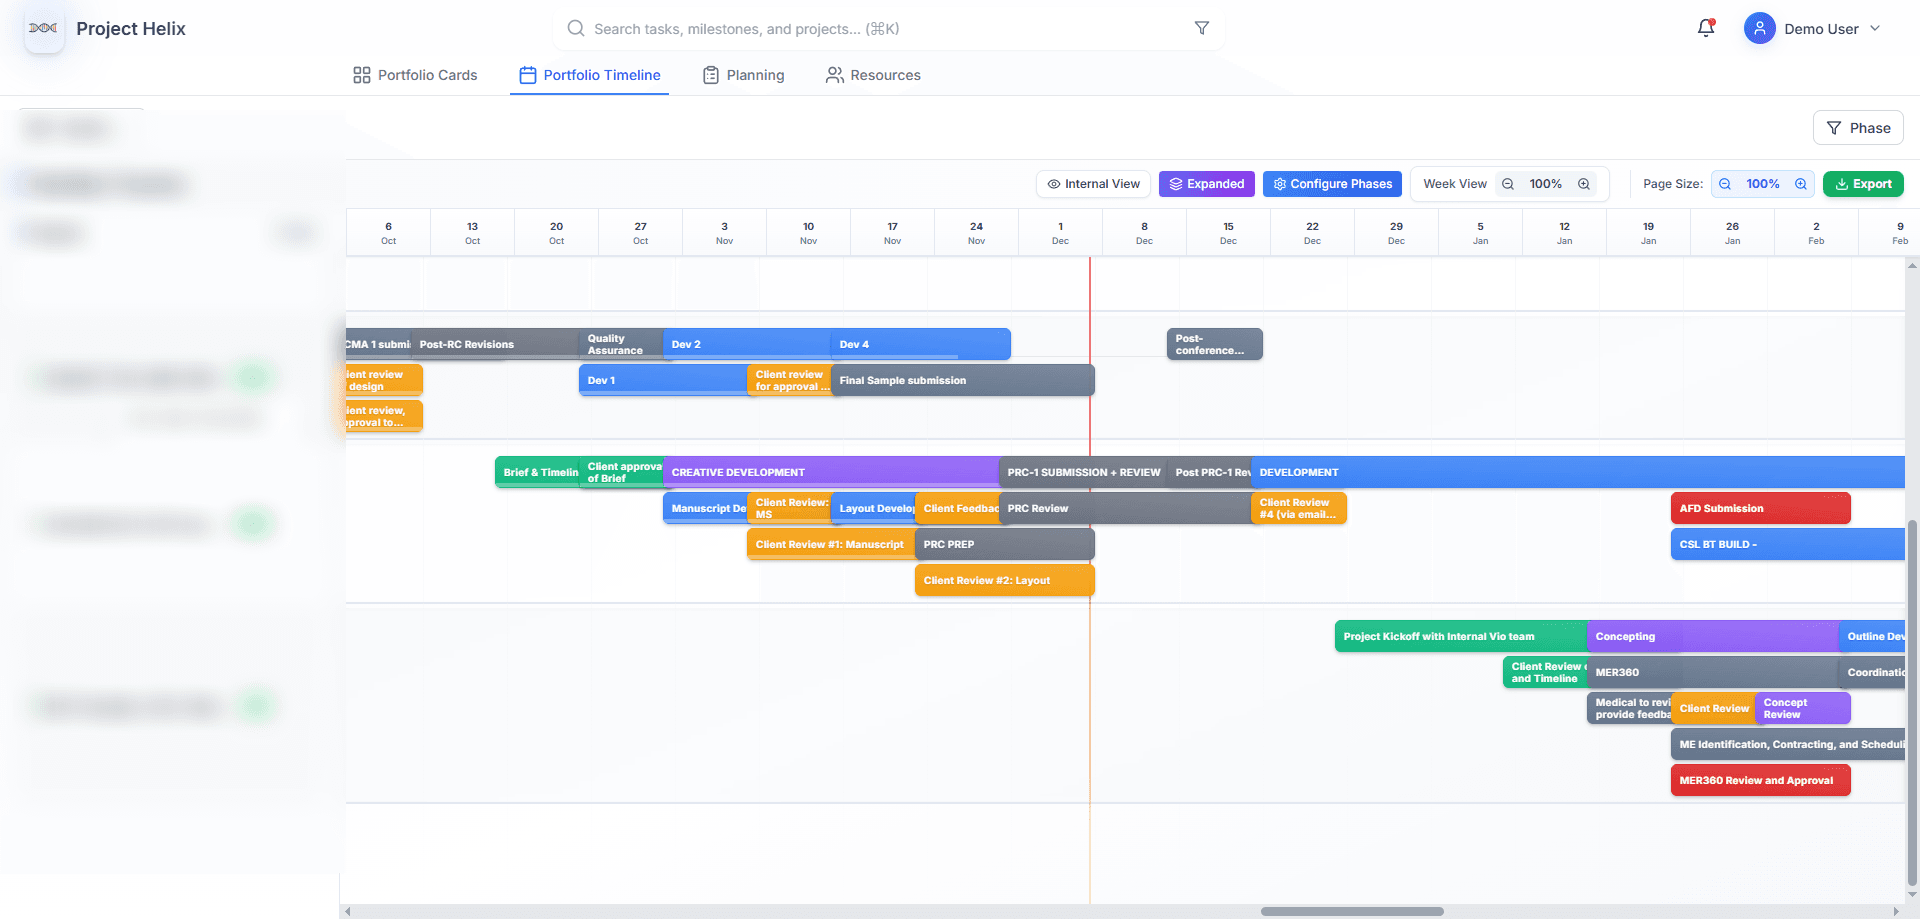
Task: Click the notification bell icon
Action: pos(1705,28)
